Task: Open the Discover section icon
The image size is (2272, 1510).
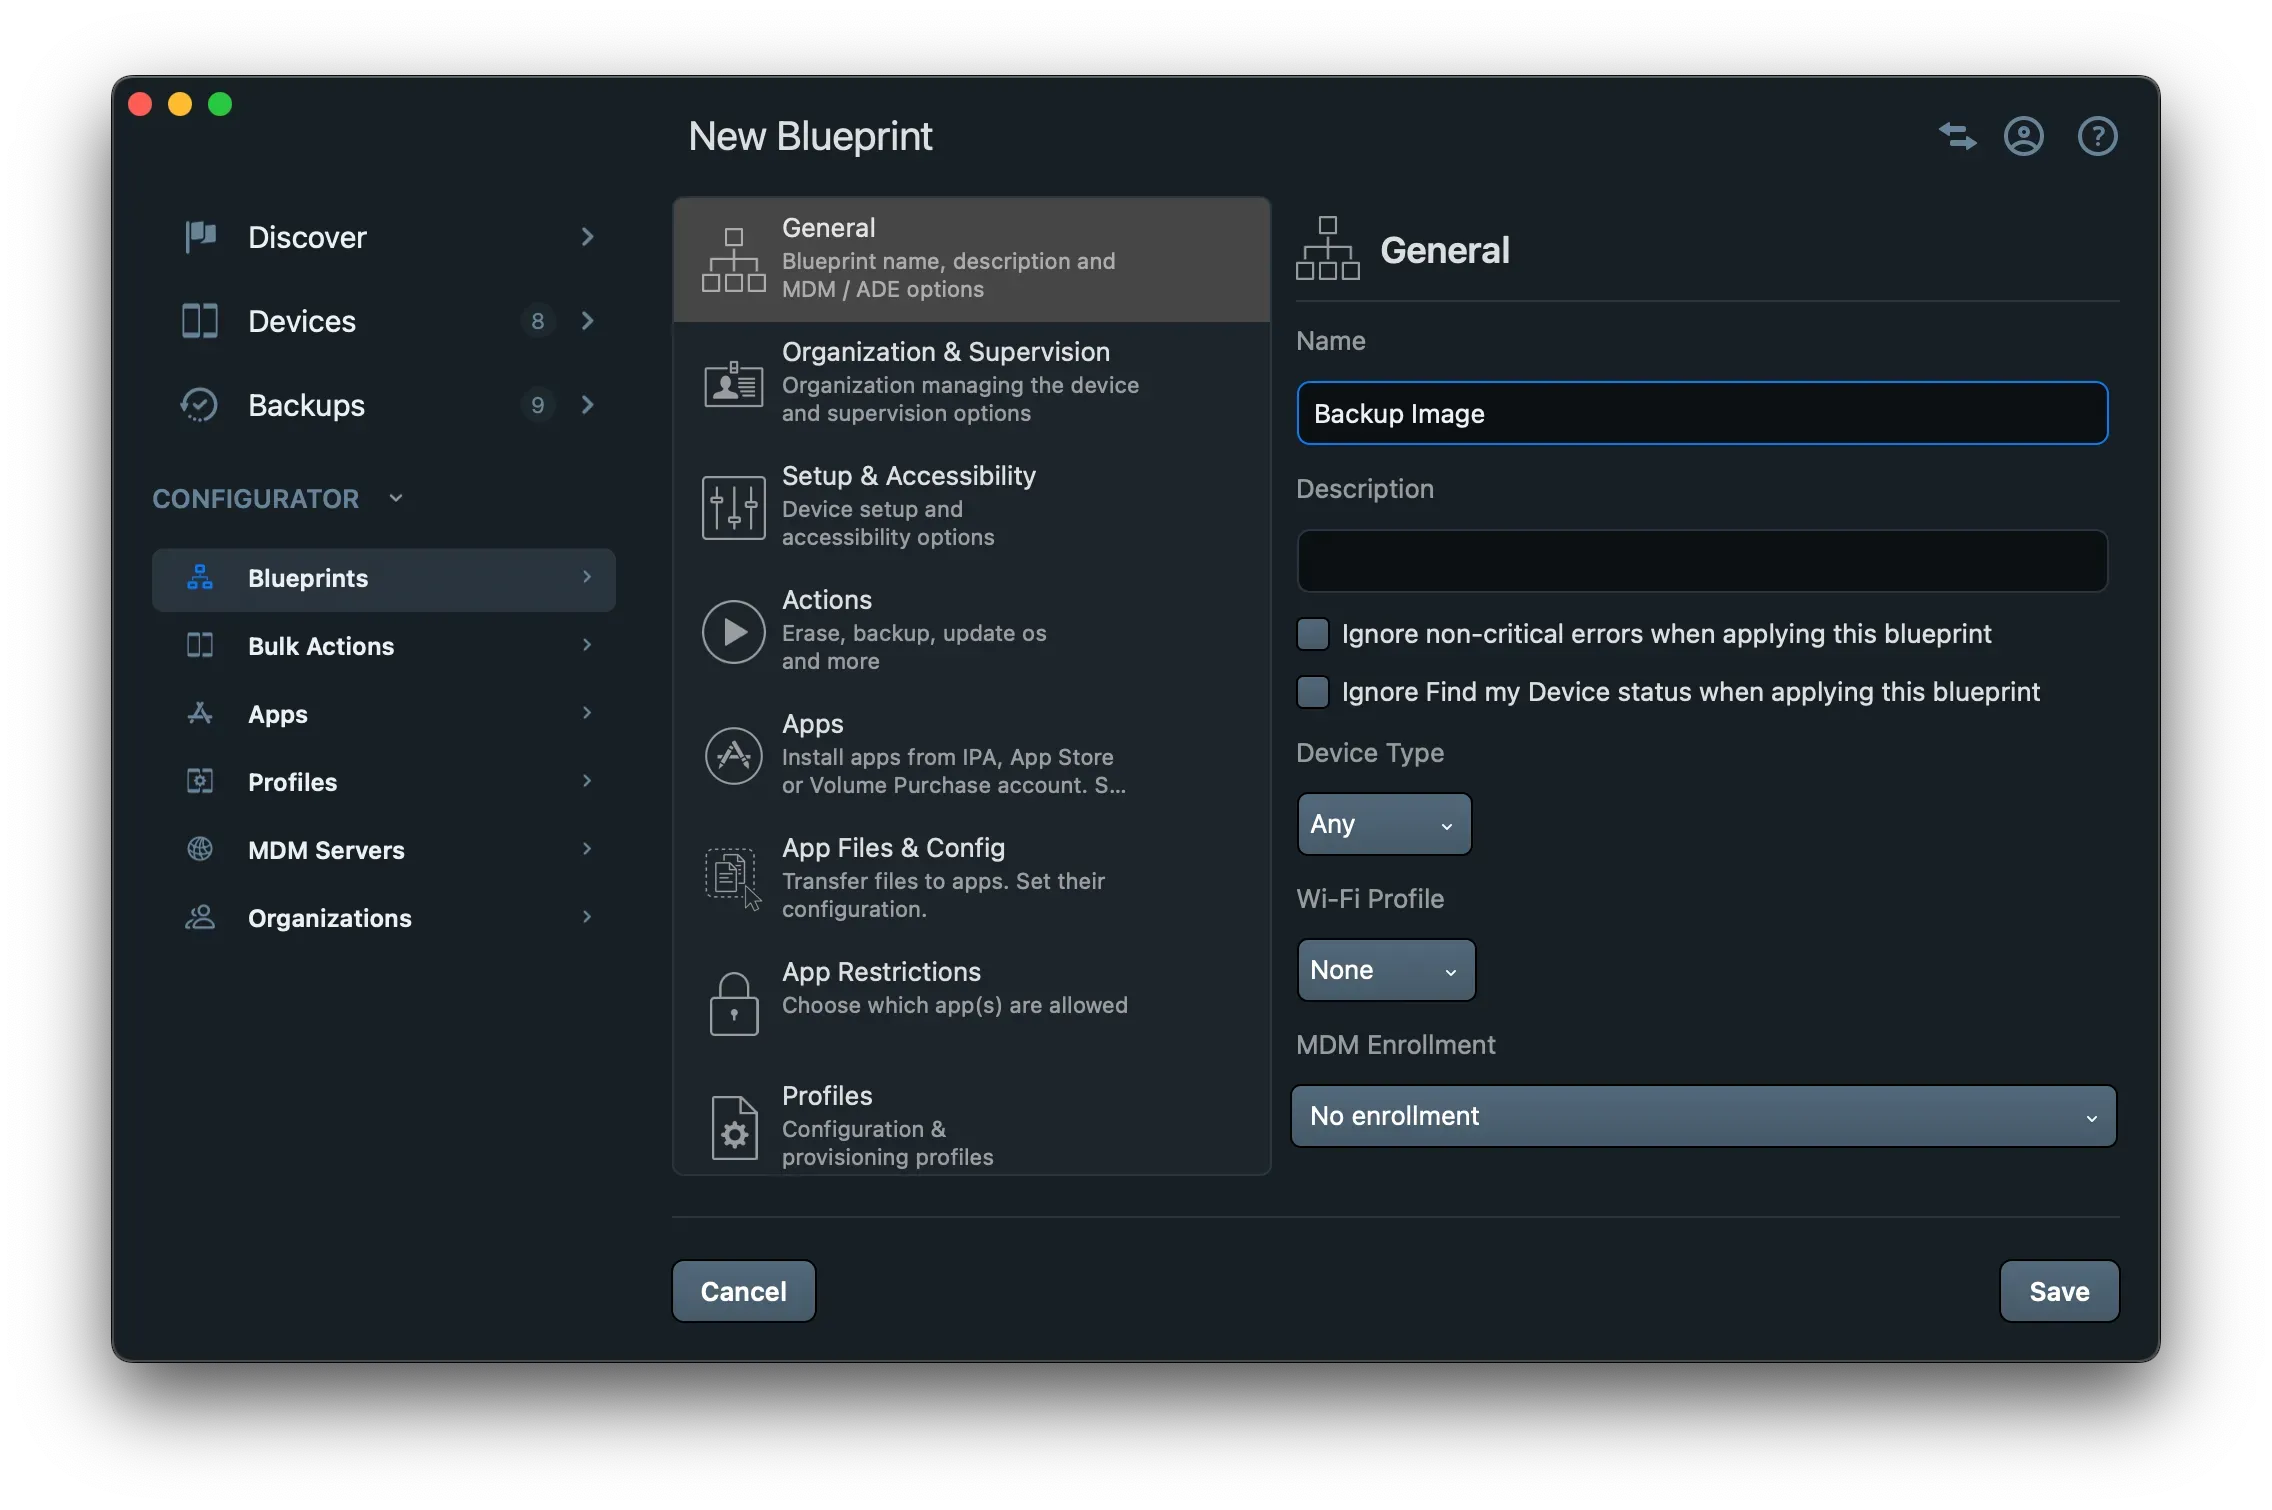Action: [198, 237]
